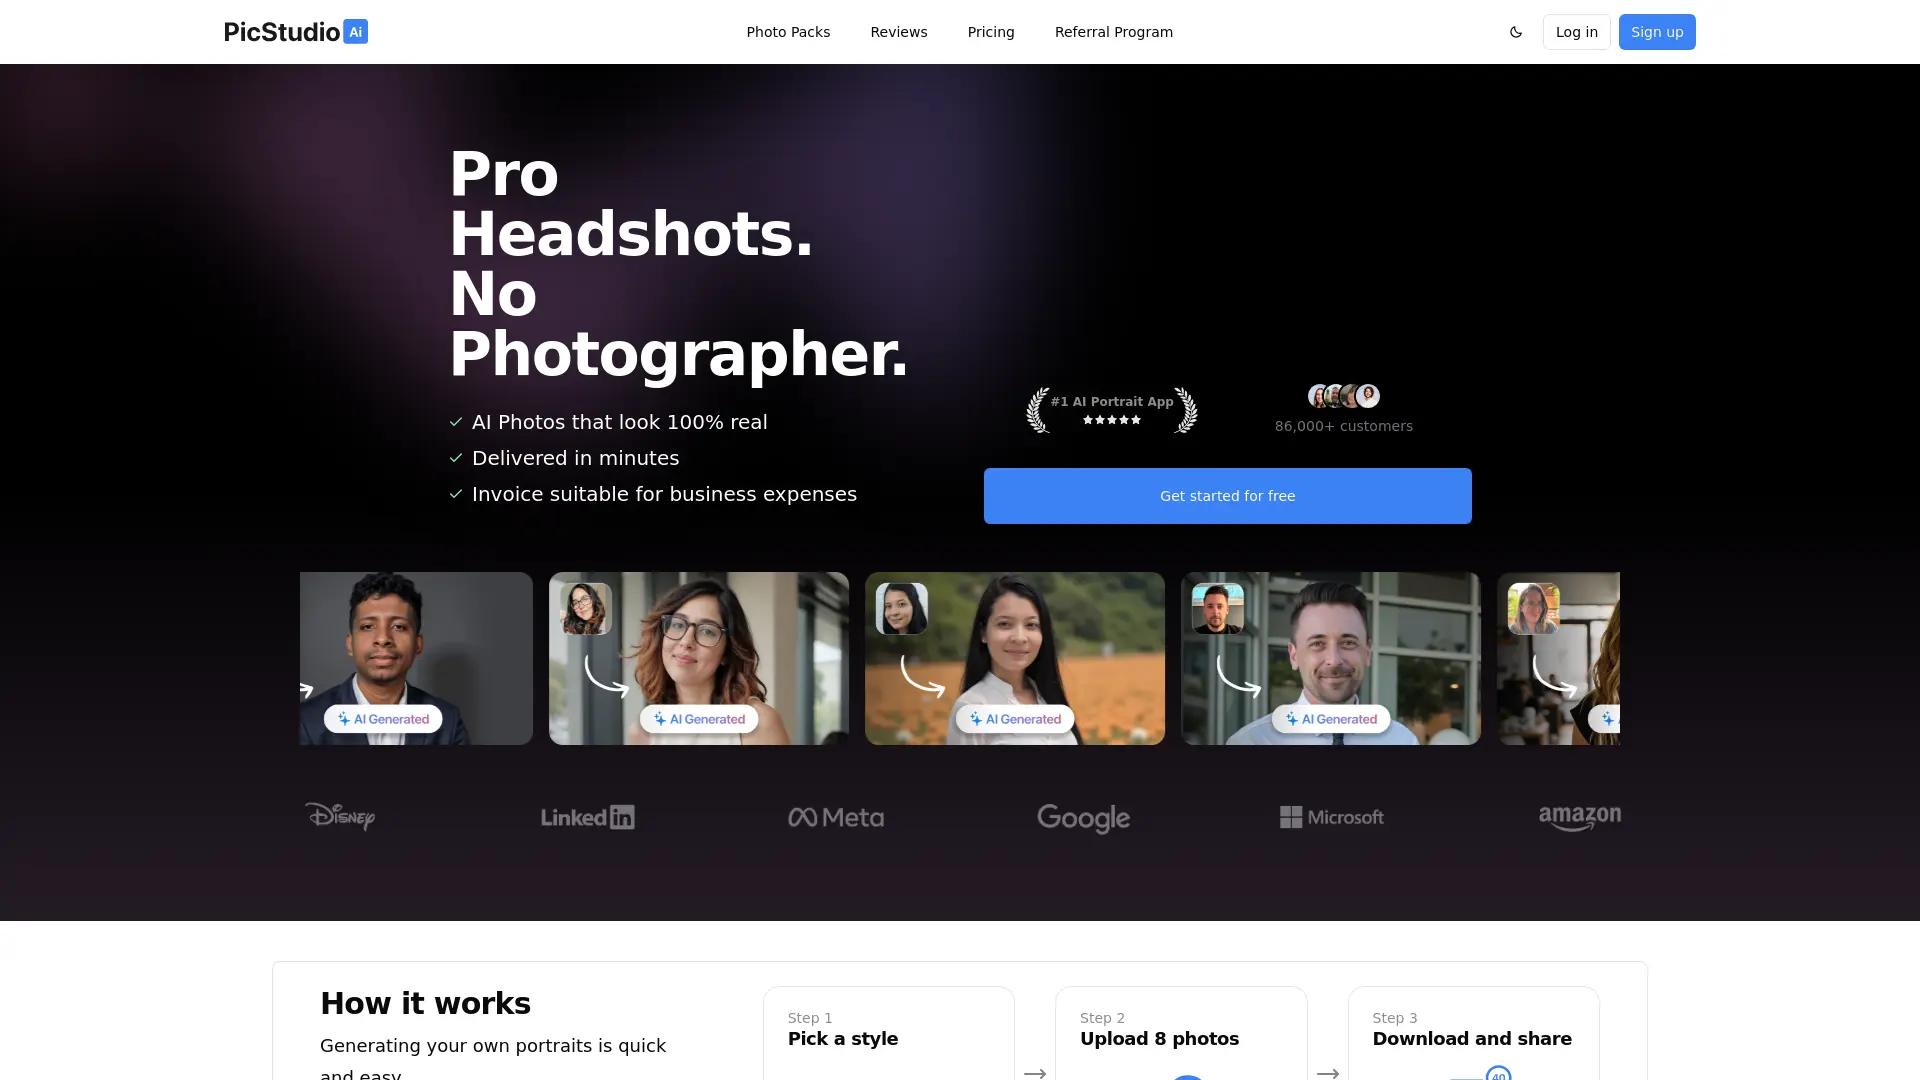Click the PicStudio AI logo
This screenshot has width=1920, height=1080.
coord(295,31)
